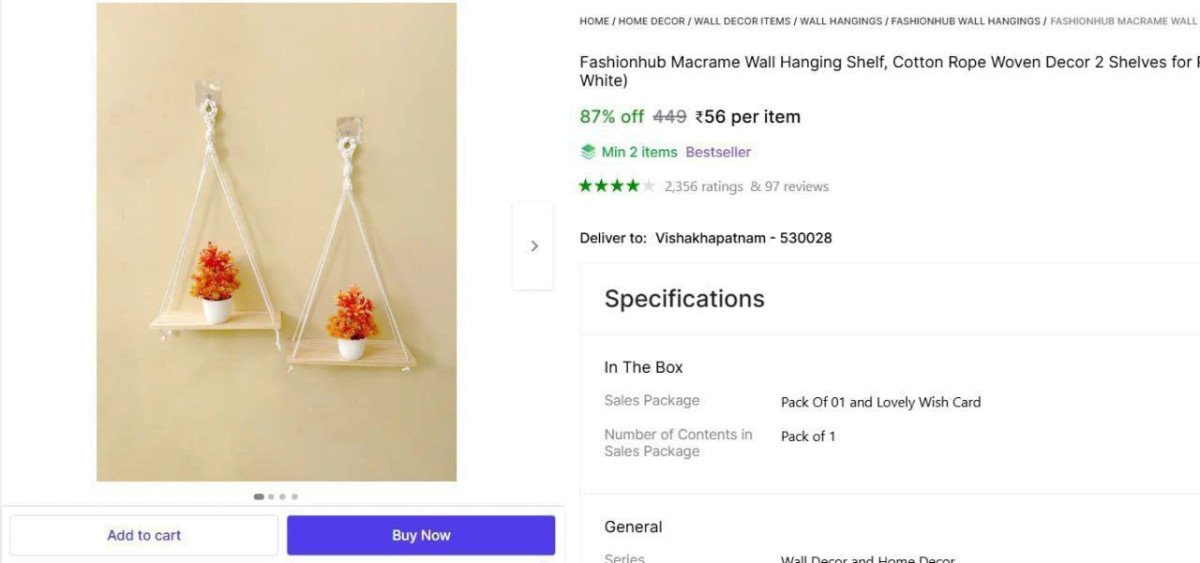Open FASHIONHUB WALL HANGINGS breadcrumb link

(965, 21)
